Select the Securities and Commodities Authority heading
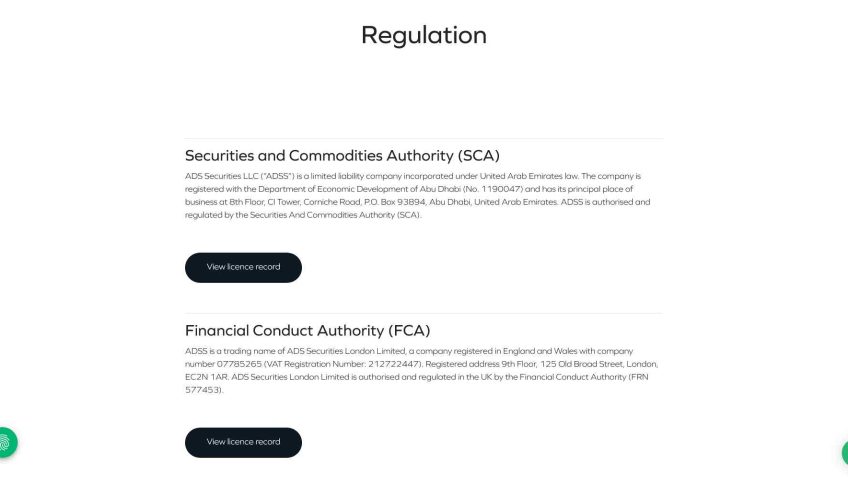 tap(342, 155)
